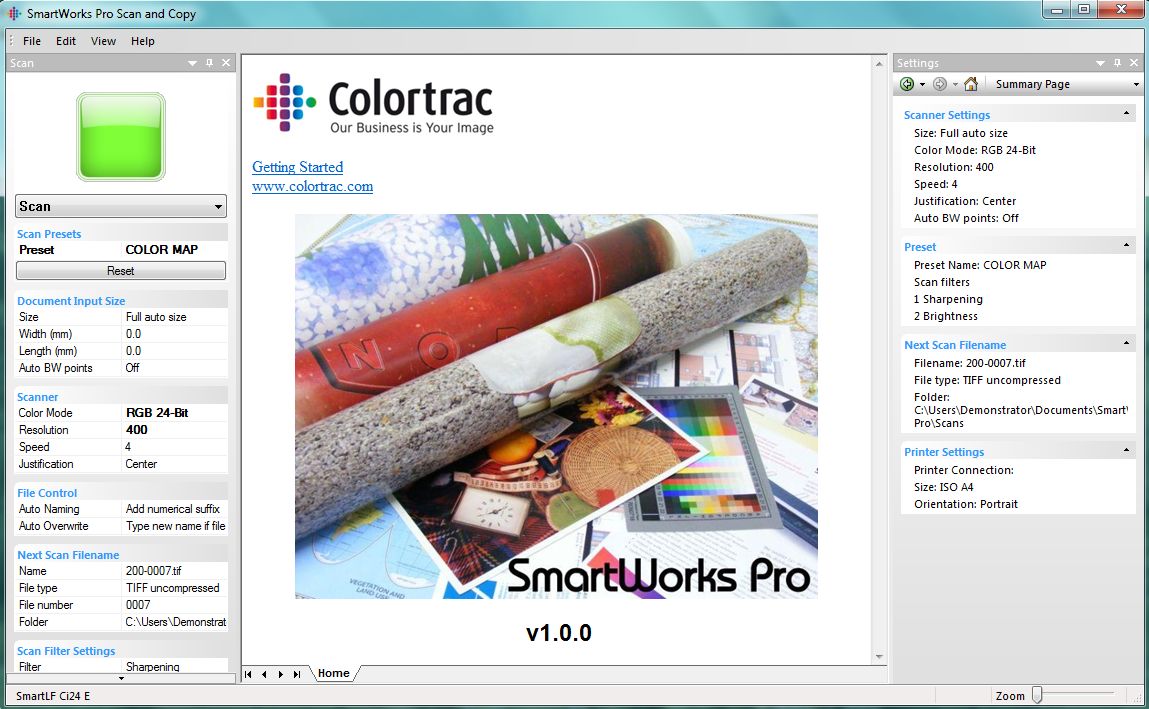Viewport: 1149px width, 709px height.
Task: Click Size: ISO A4 in Printer Settings
Action: [943, 487]
